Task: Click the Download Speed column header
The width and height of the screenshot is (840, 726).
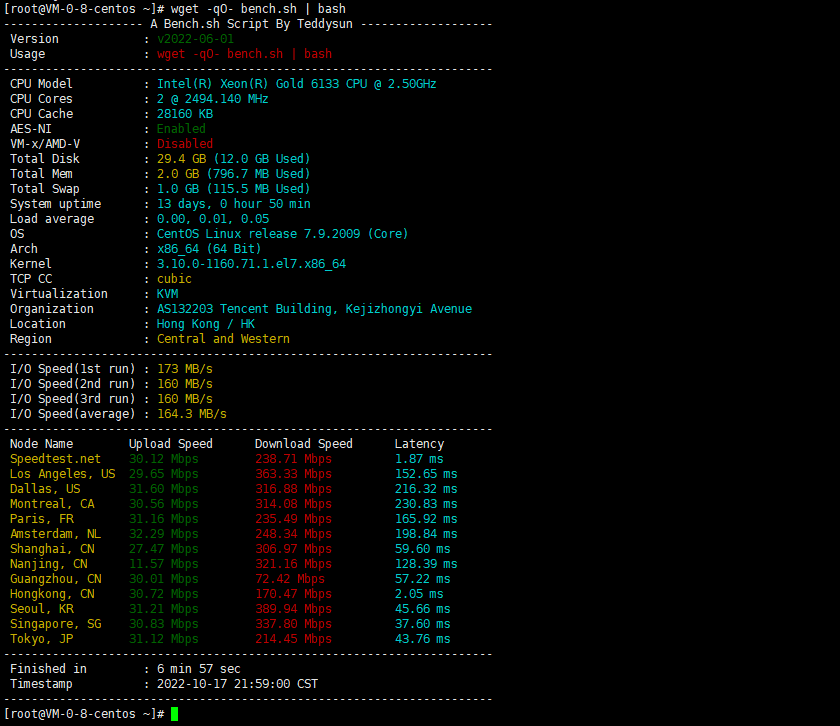Action: pyautogui.click(x=303, y=444)
